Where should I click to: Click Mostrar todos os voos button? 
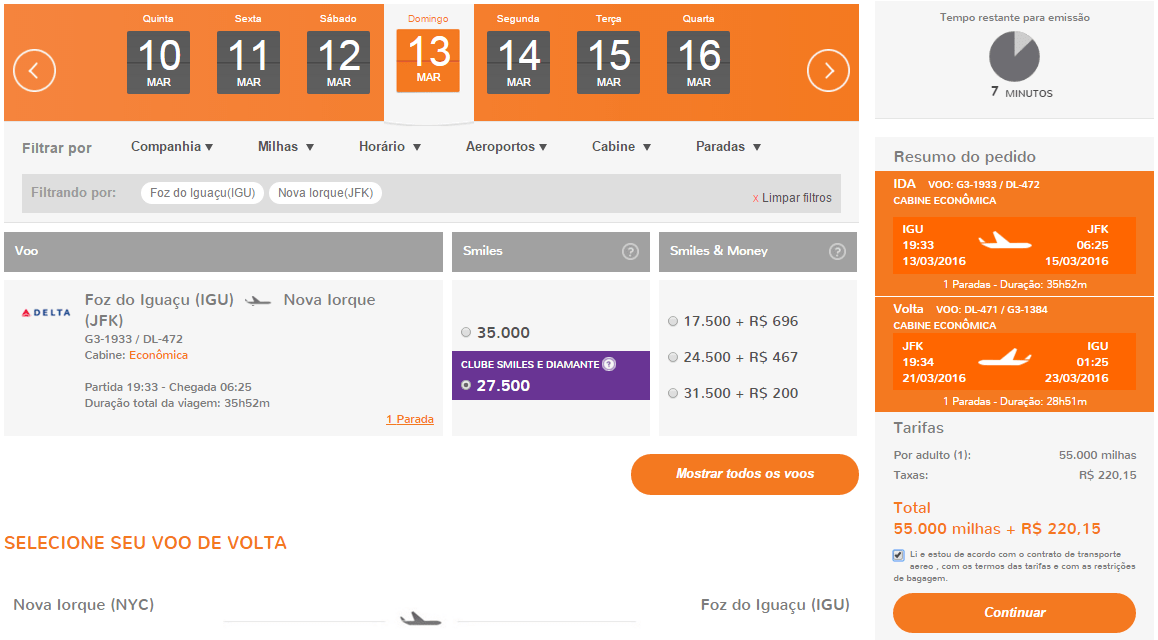pos(744,474)
